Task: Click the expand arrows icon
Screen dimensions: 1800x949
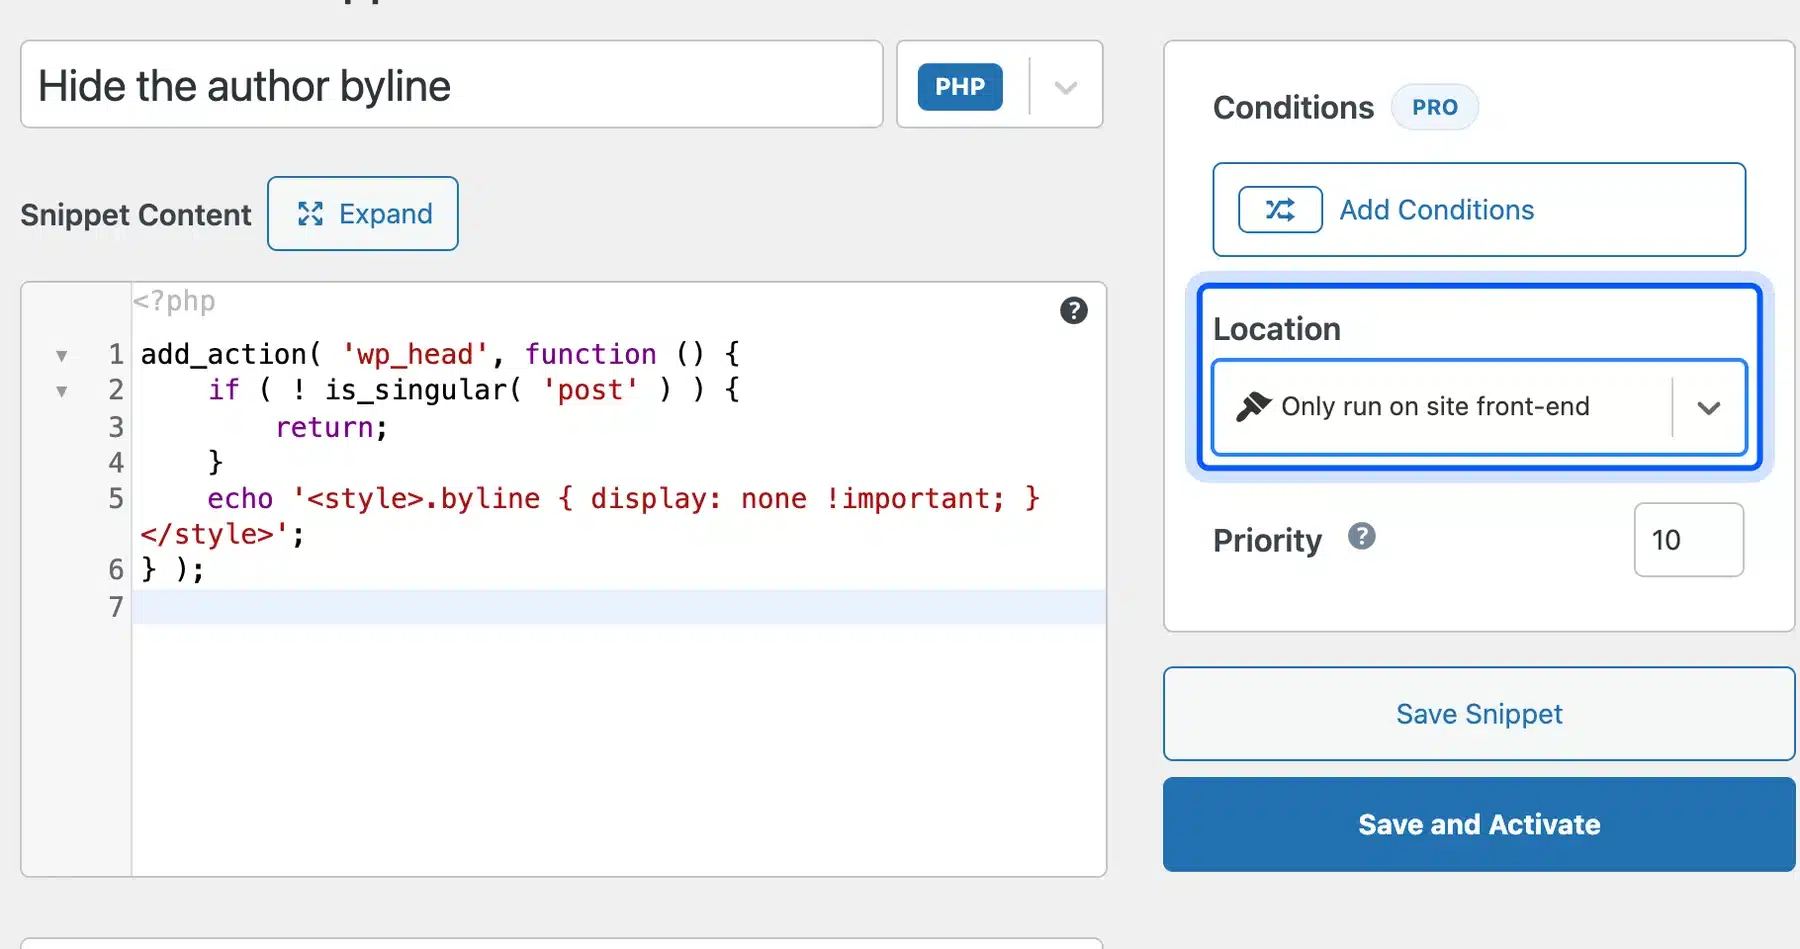Action: coord(310,214)
